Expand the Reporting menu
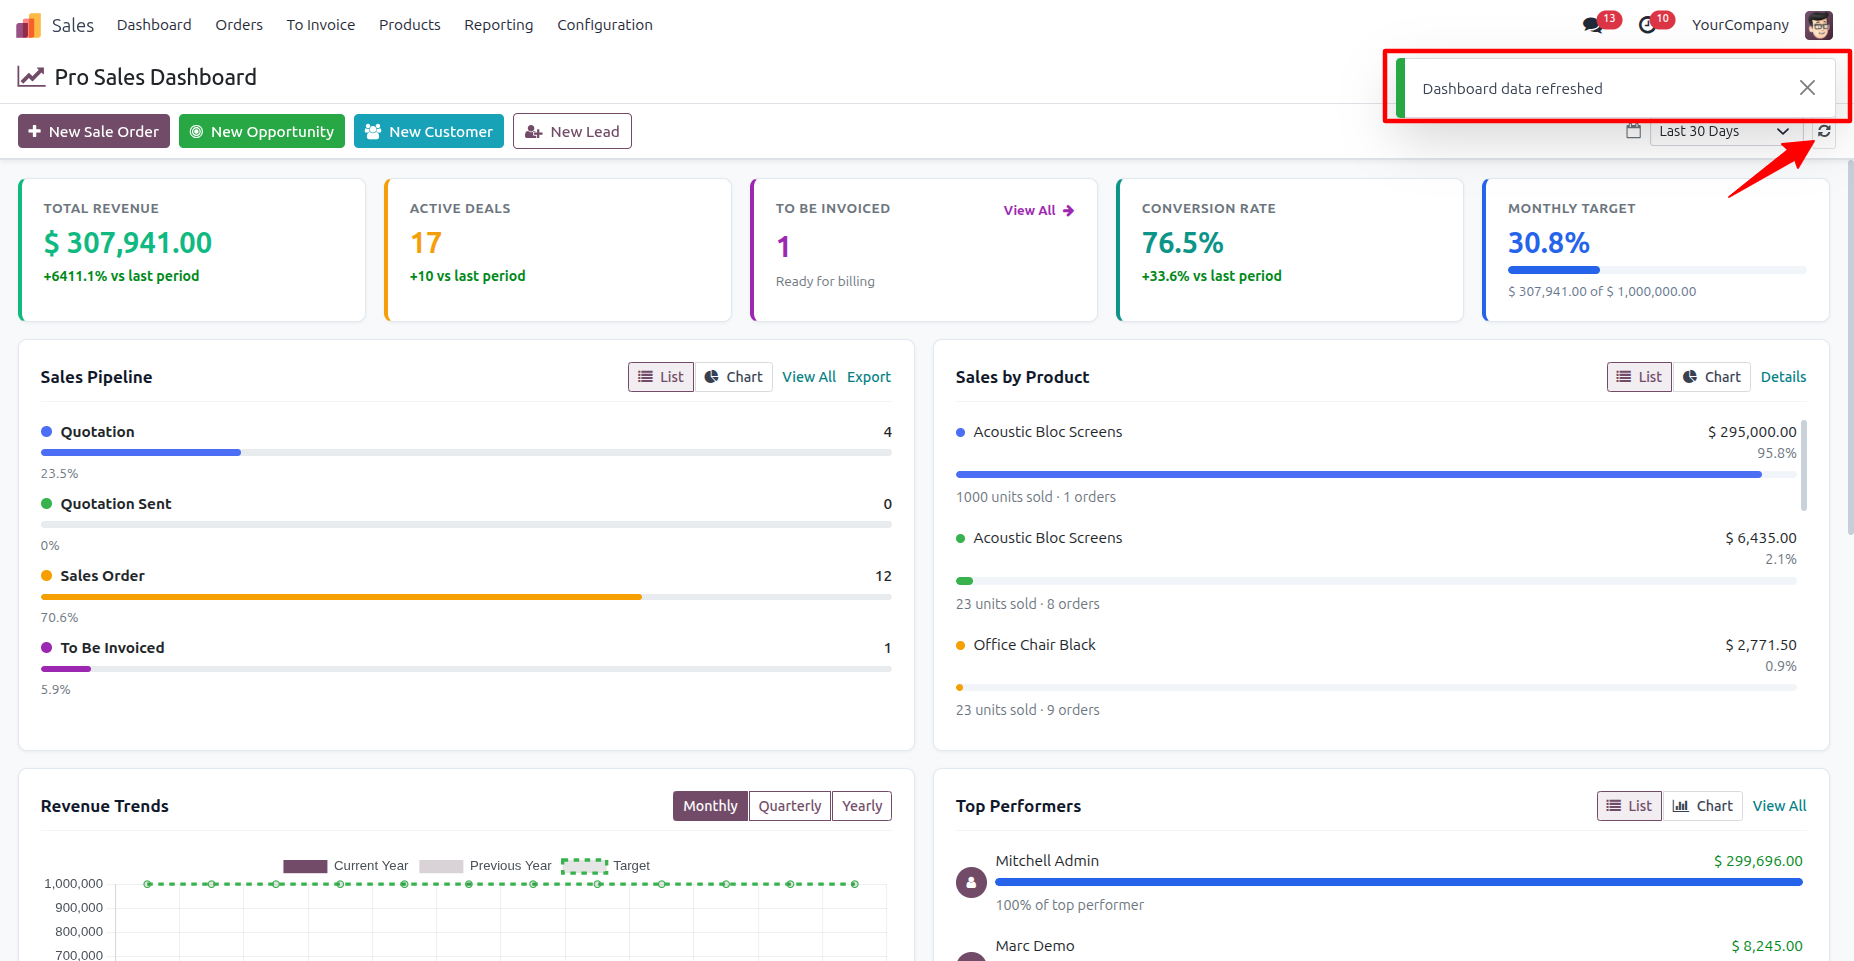The image size is (1854, 961). (x=498, y=25)
